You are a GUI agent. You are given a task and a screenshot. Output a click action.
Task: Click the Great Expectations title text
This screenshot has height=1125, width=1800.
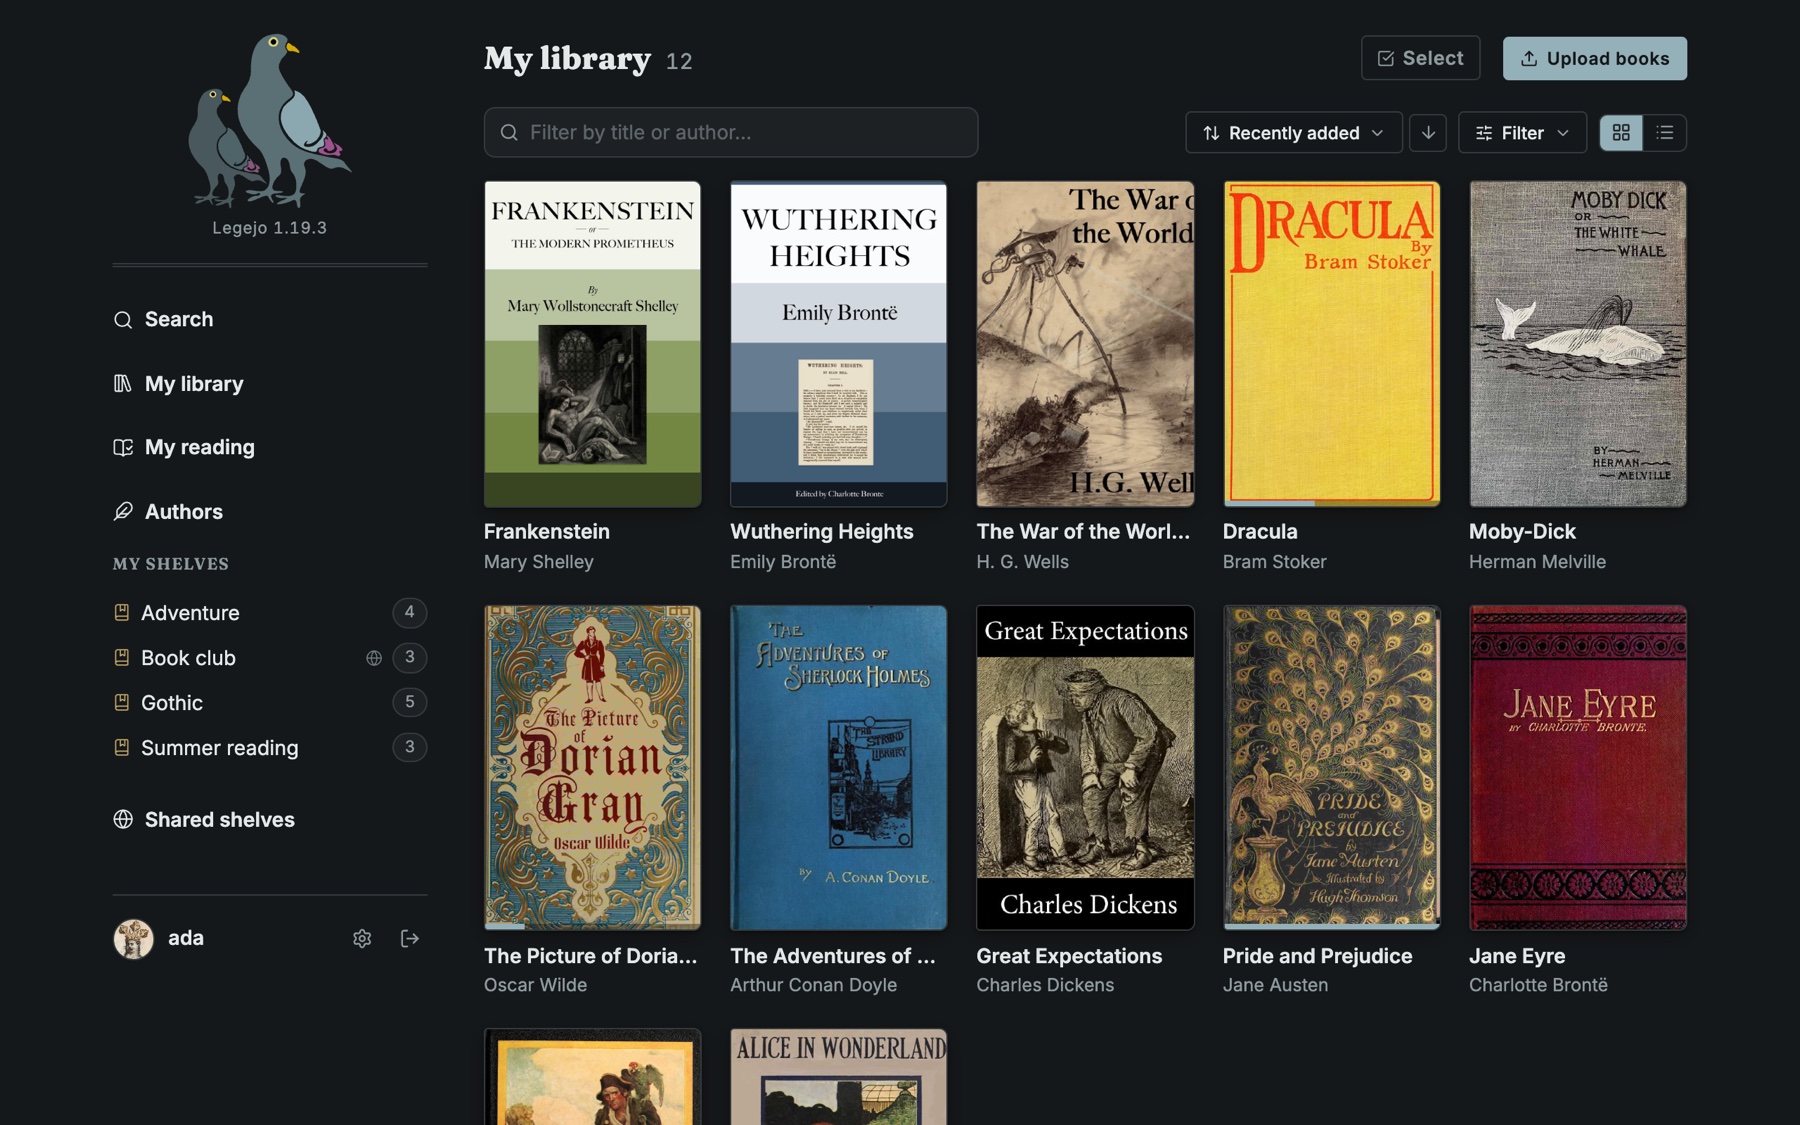[1069, 956]
